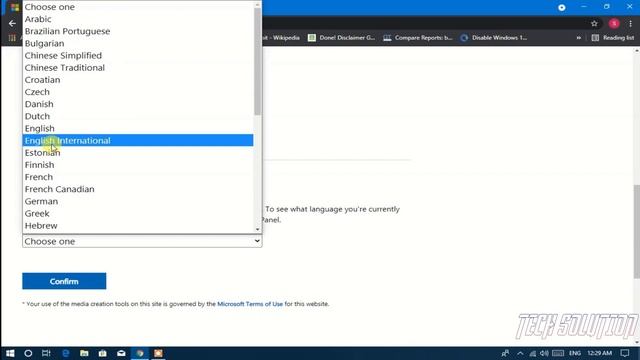Expand the hidden bookmarks overflow chevron
The width and height of the screenshot is (640, 360).
578,38
